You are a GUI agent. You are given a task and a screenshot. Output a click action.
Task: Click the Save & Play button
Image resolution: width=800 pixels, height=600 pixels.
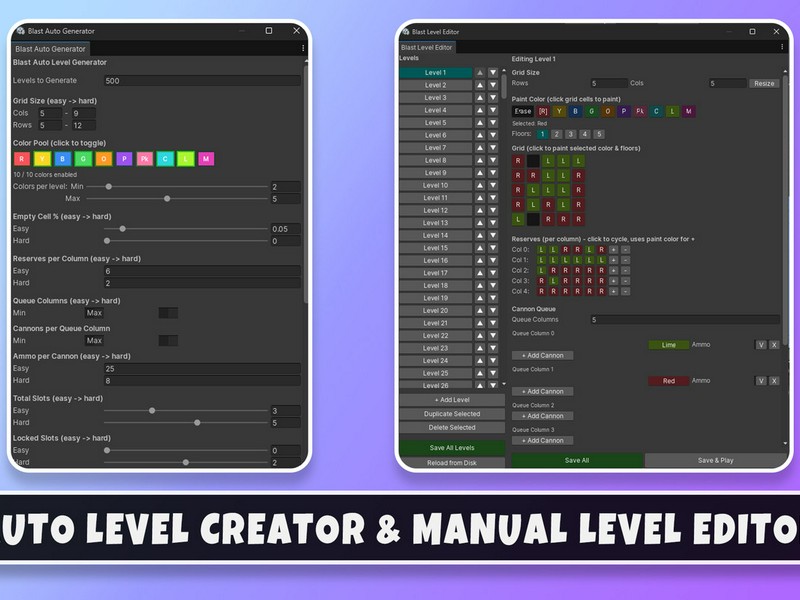click(x=715, y=460)
